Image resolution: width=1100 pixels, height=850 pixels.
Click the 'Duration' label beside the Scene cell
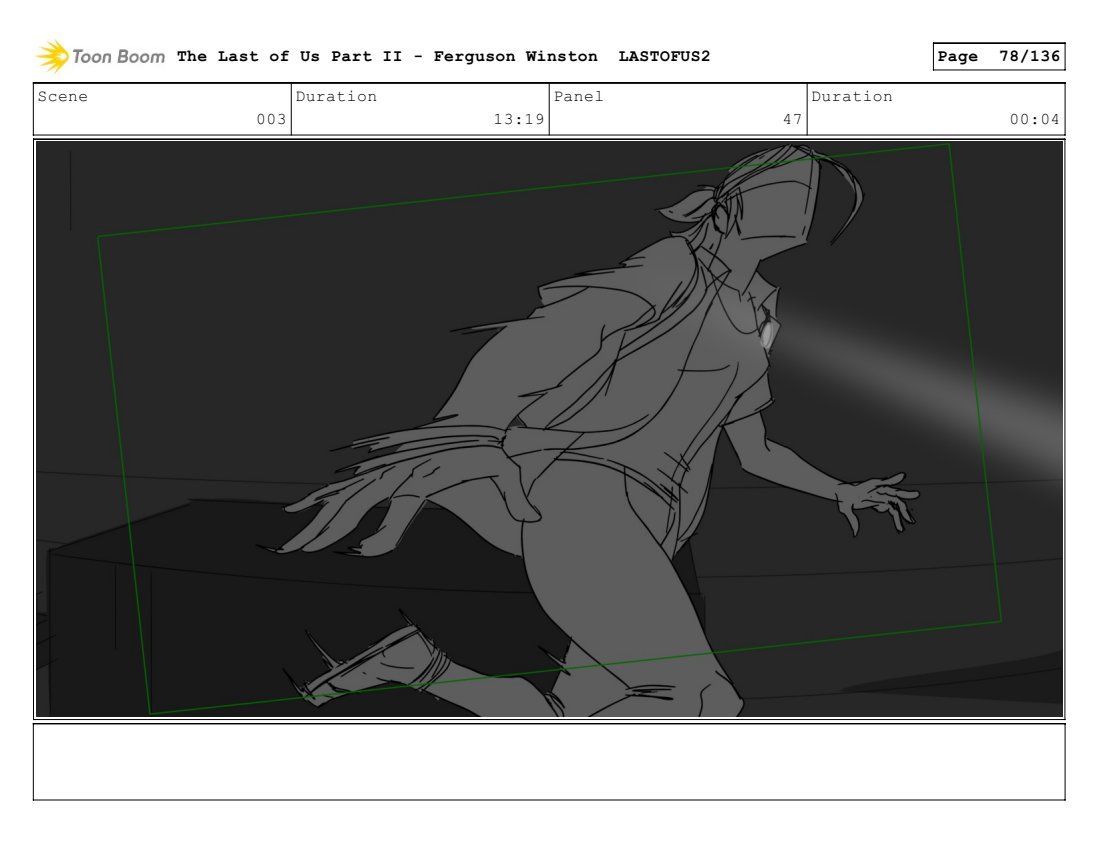point(336,97)
